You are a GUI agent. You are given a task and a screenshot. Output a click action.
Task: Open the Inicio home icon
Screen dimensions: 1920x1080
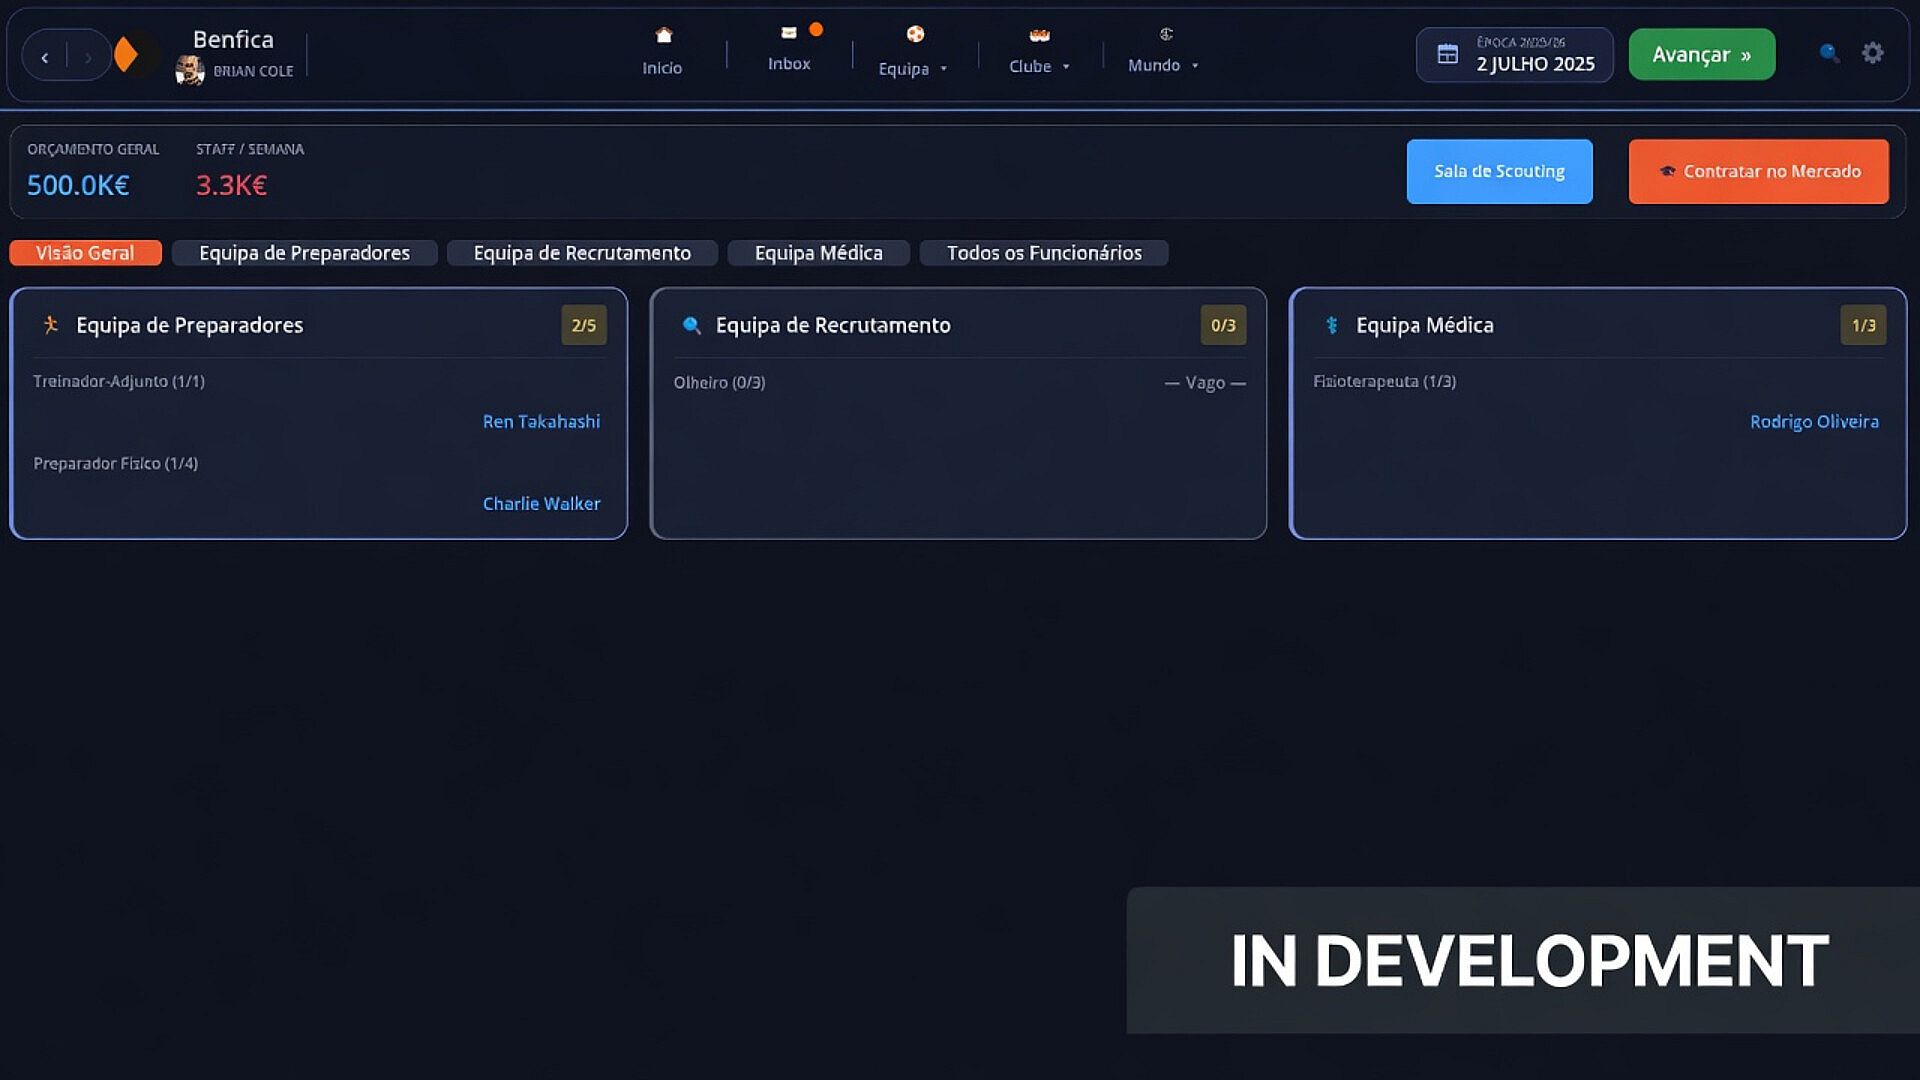click(663, 36)
